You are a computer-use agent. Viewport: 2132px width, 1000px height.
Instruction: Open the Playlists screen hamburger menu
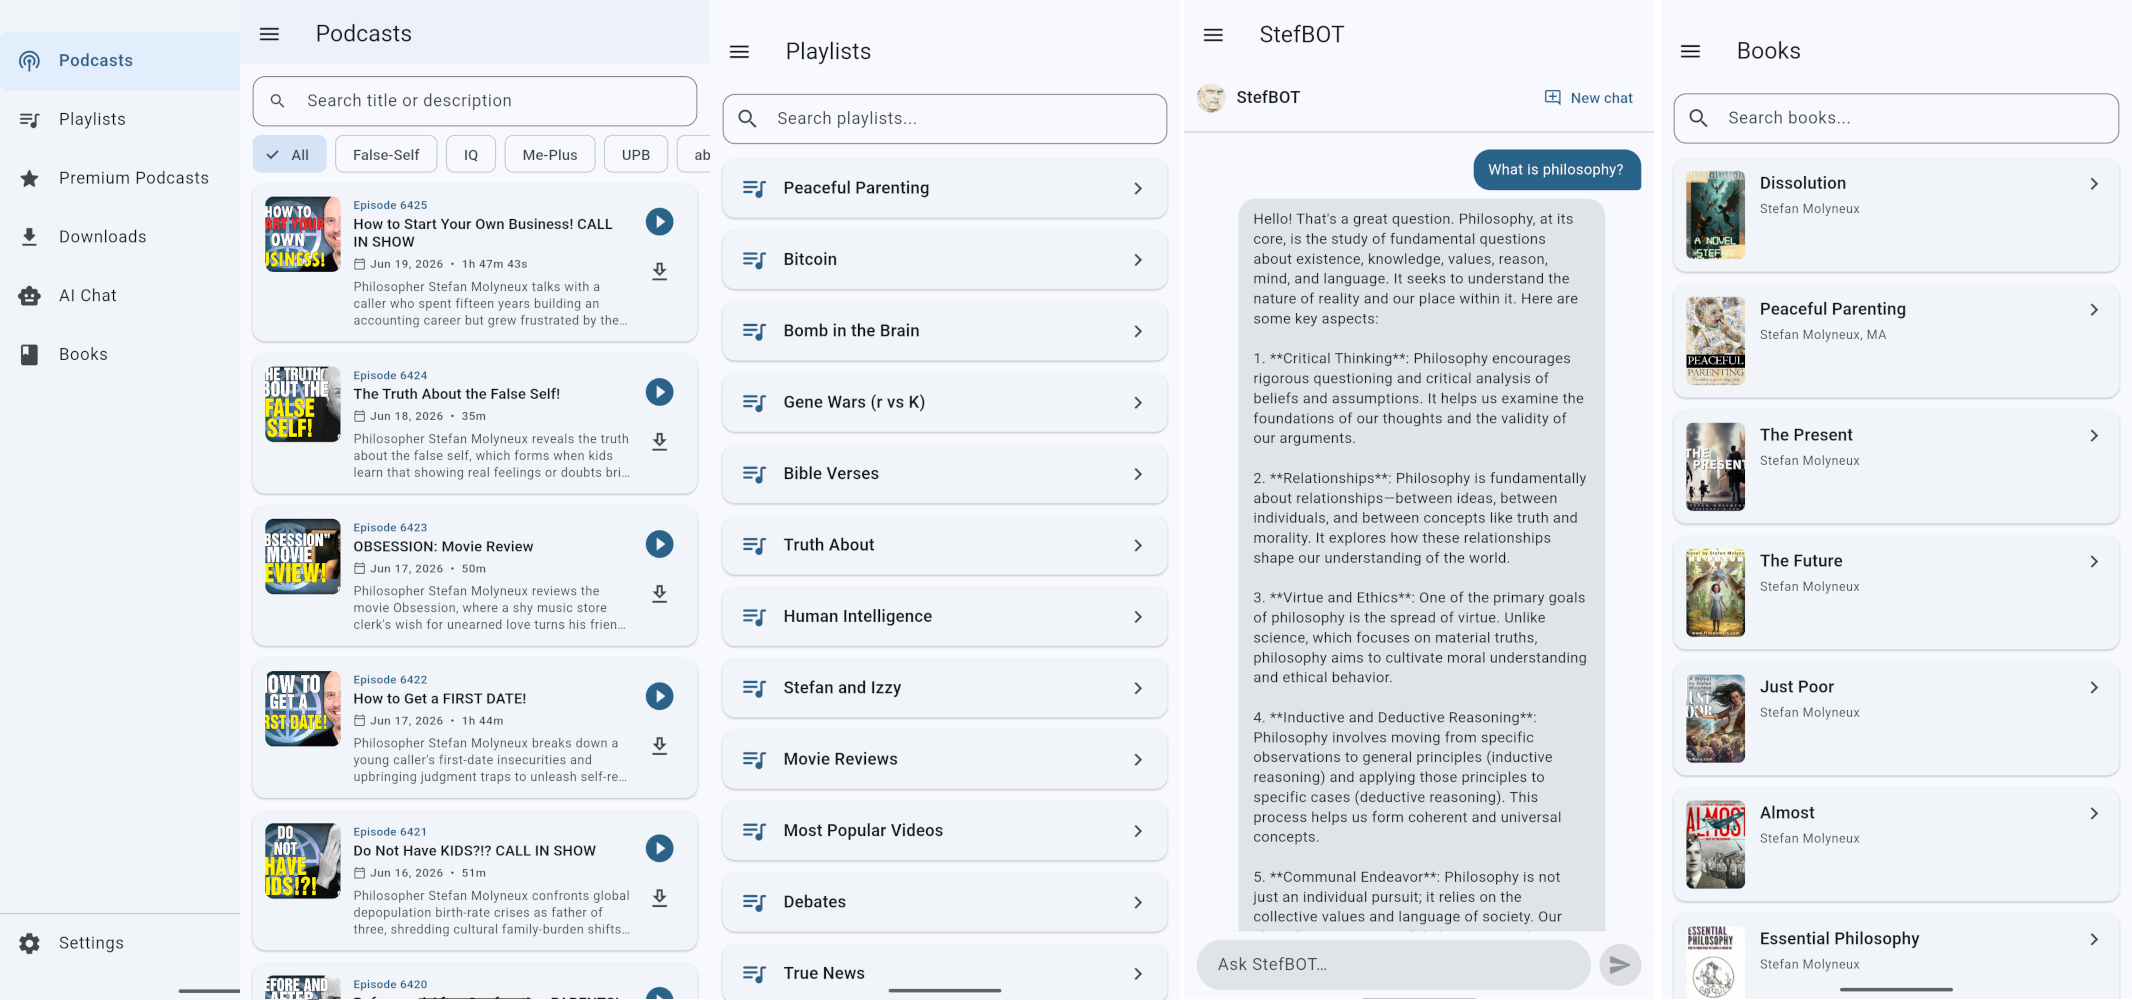[x=739, y=52]
